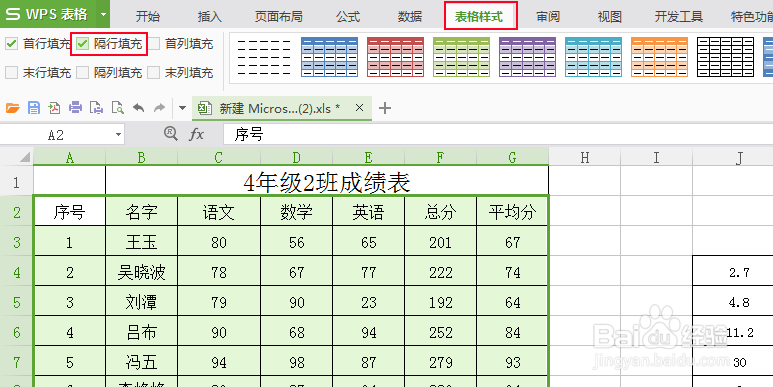The image size is (773, 387).
Task: Open the 数据 ribbon tab
Action: click(x=410, y=16)
